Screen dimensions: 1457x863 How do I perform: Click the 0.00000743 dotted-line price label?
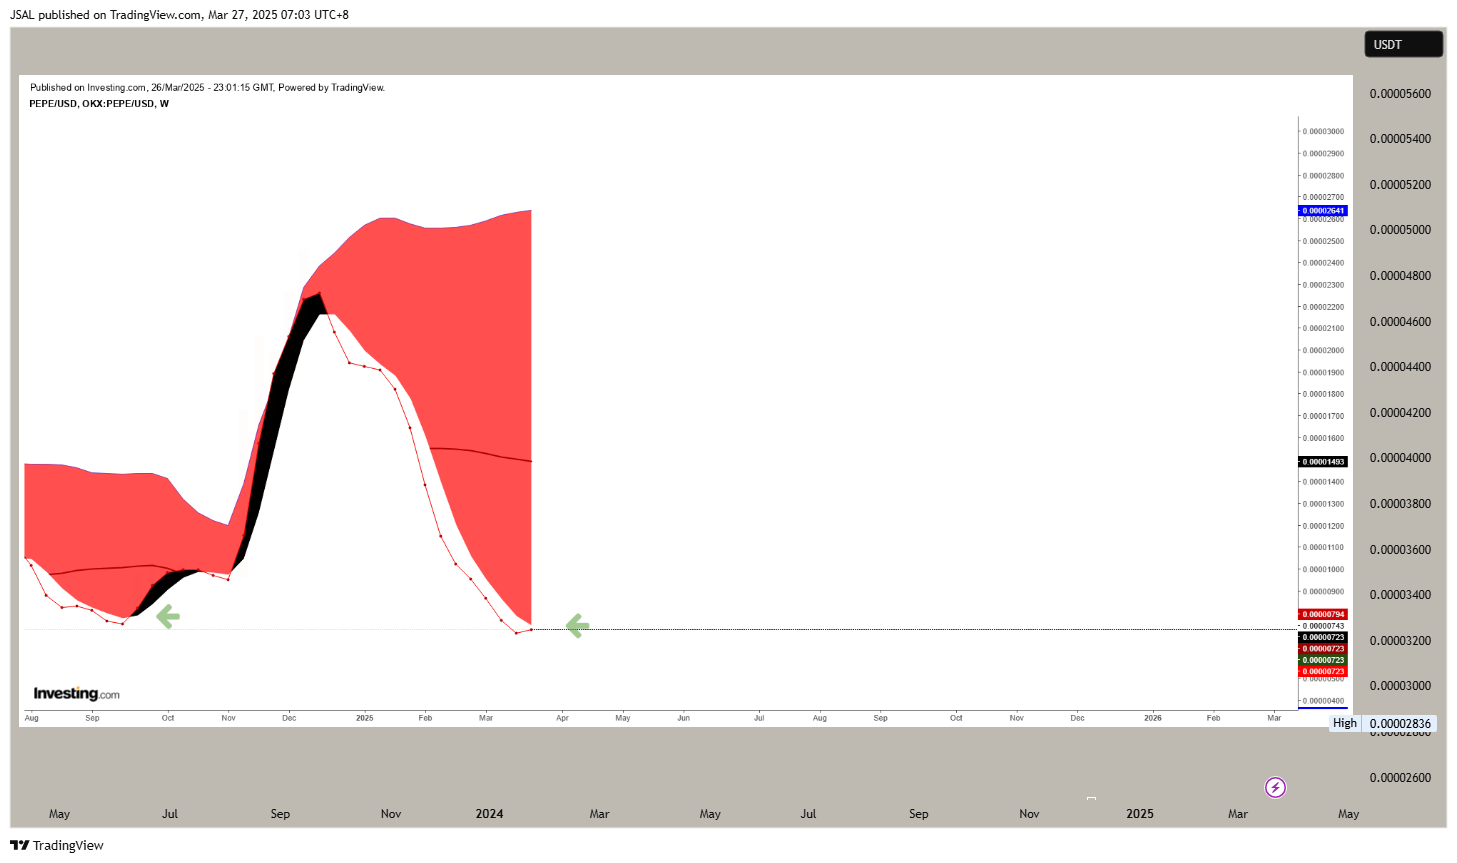(1324, 626)
